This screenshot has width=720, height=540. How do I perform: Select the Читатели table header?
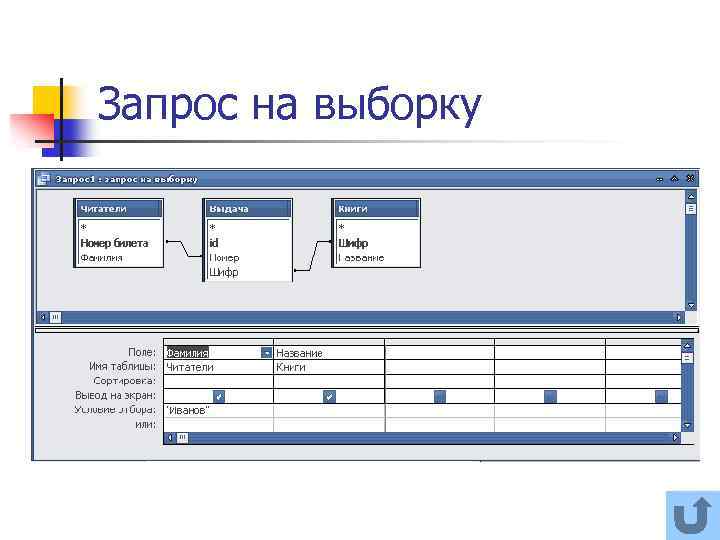click(x=118, y=209)
